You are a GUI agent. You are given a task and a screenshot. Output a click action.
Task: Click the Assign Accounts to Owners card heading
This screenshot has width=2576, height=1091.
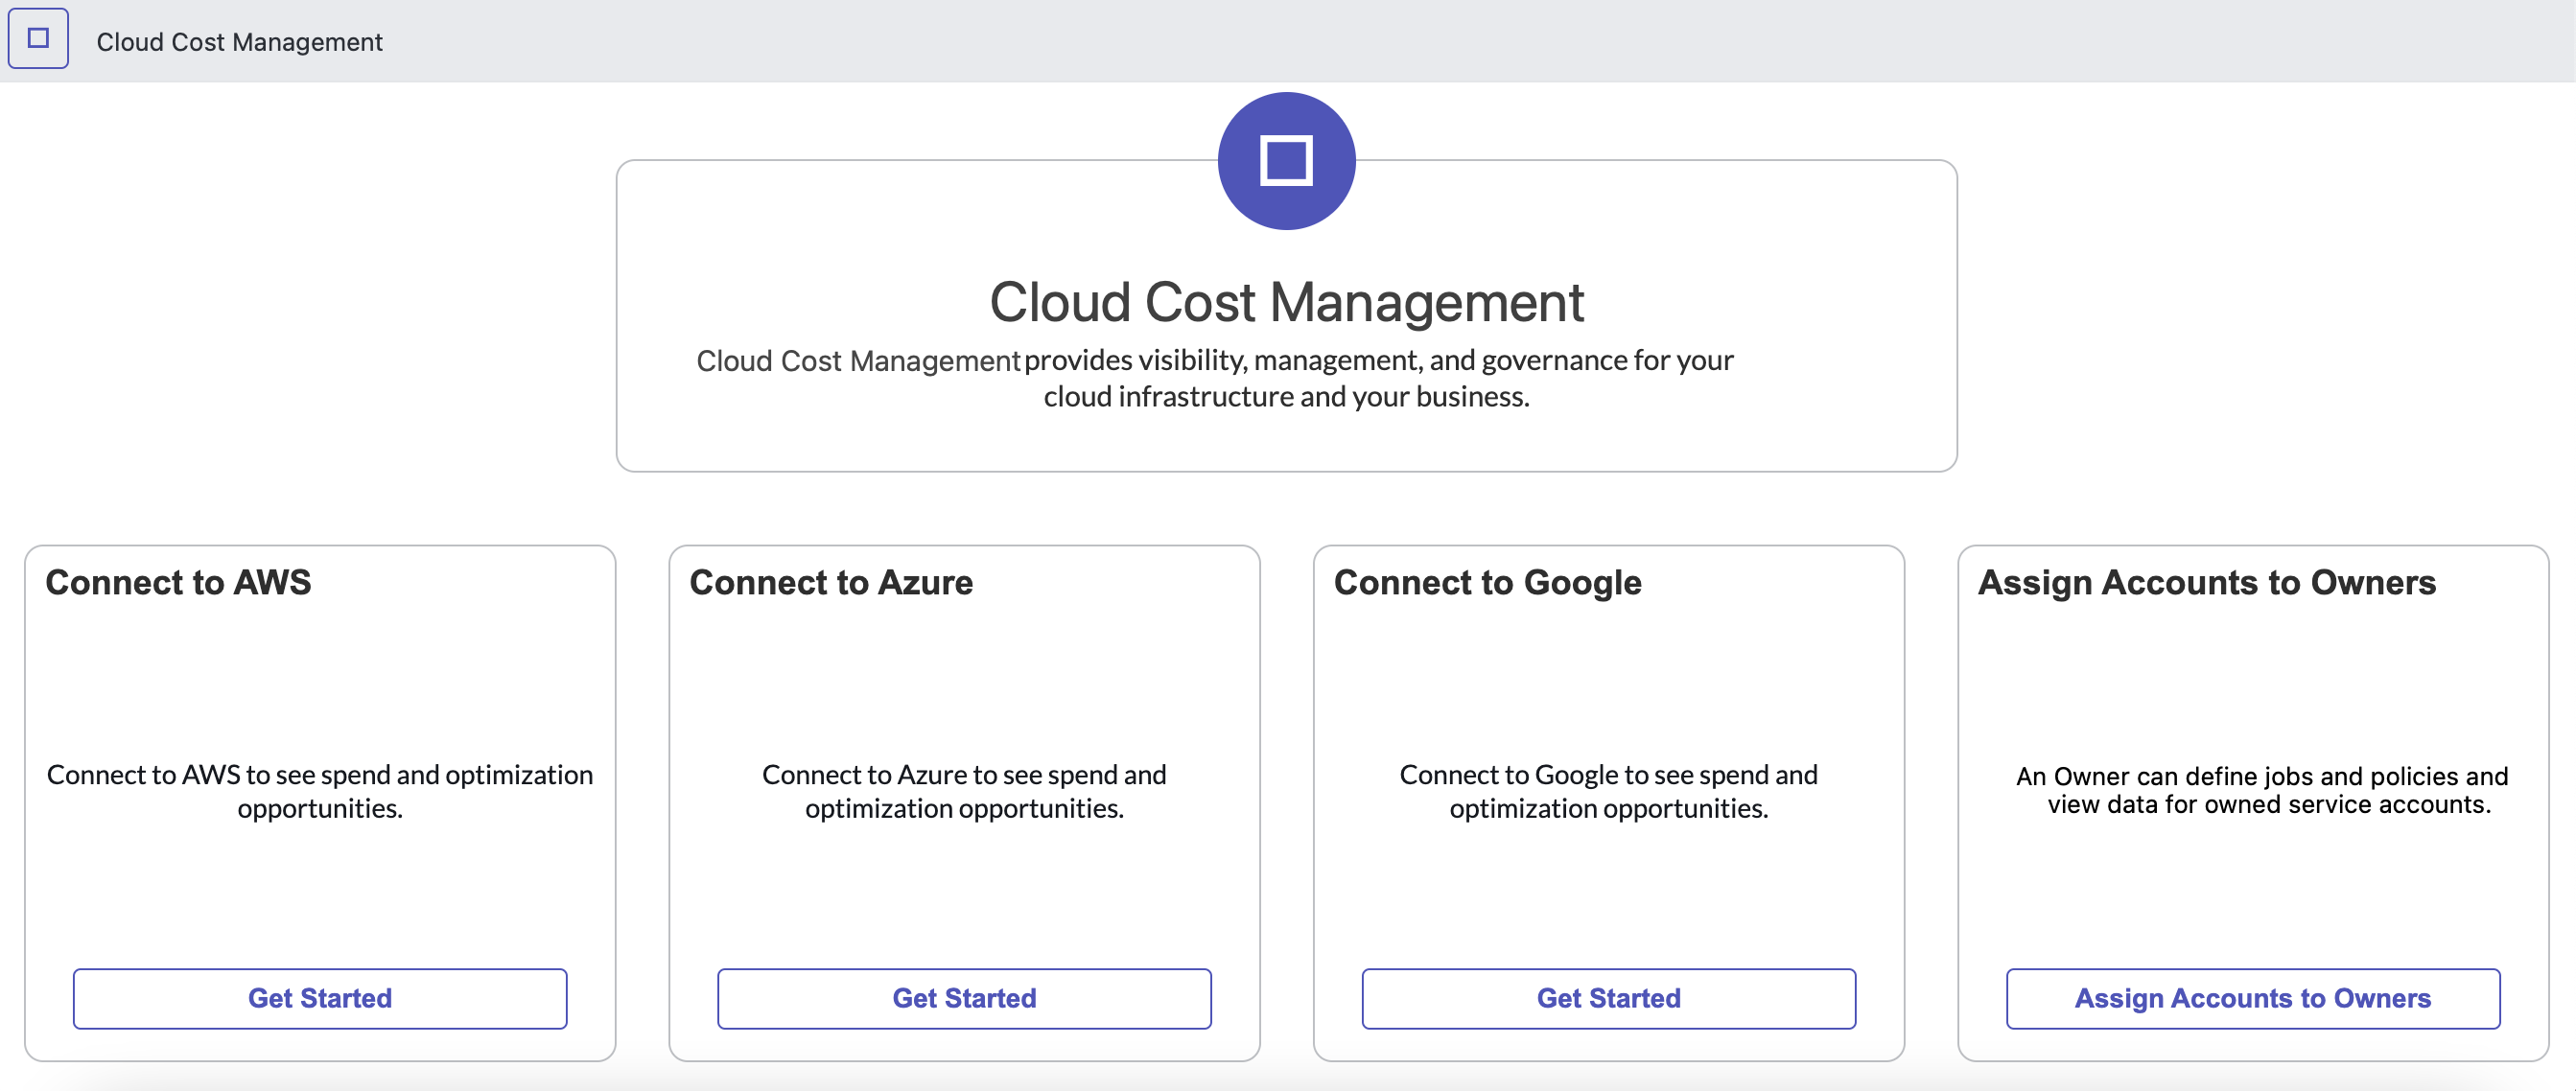pyautogui.click(x=2206, y=583)
